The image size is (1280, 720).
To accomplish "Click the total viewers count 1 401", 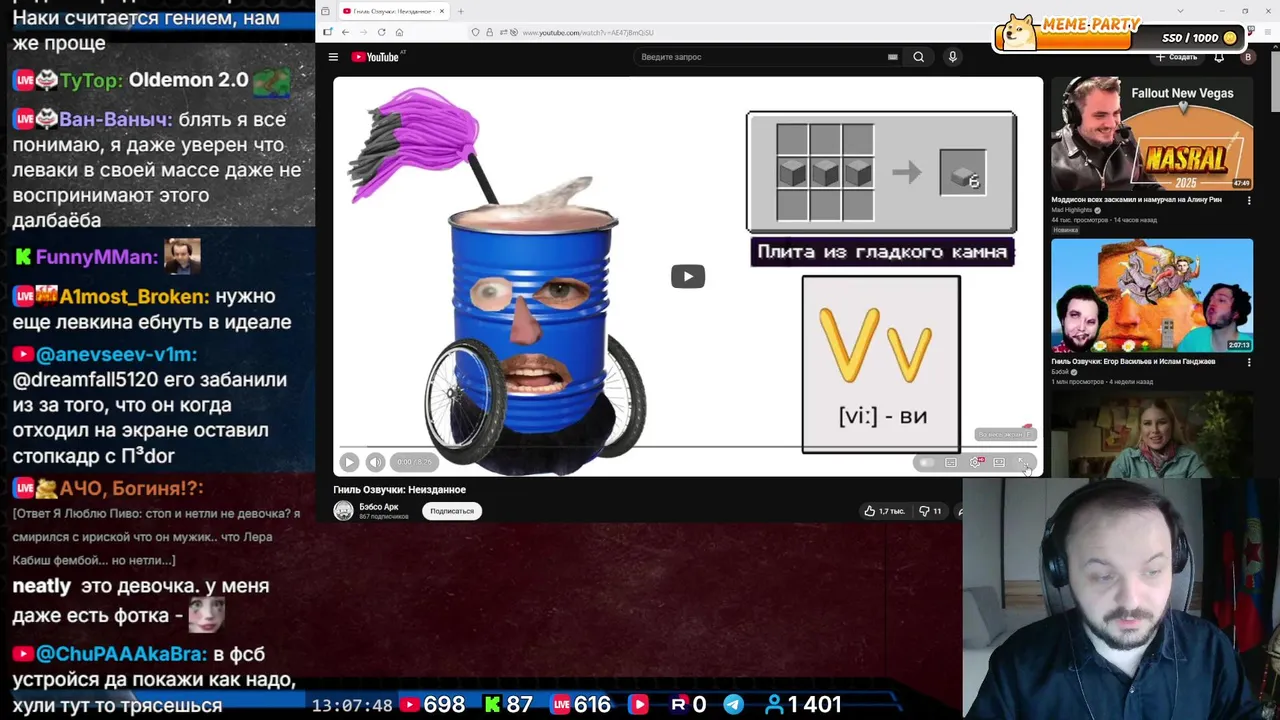I will point(803,705).
